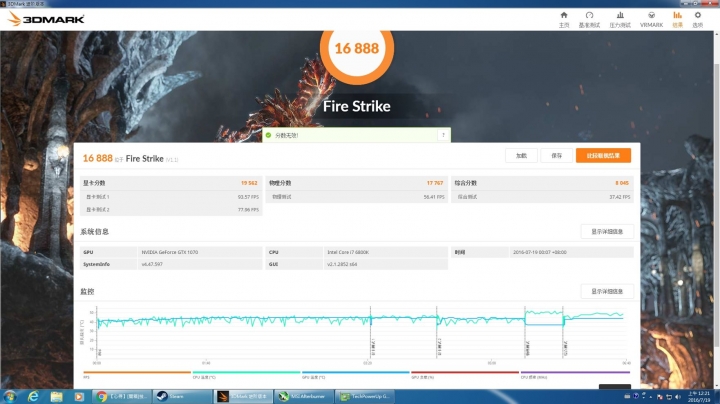Switch to the VRMARK tab
Image resolution: width=720 pixels, height=404 pixels.
click(651, 20)
